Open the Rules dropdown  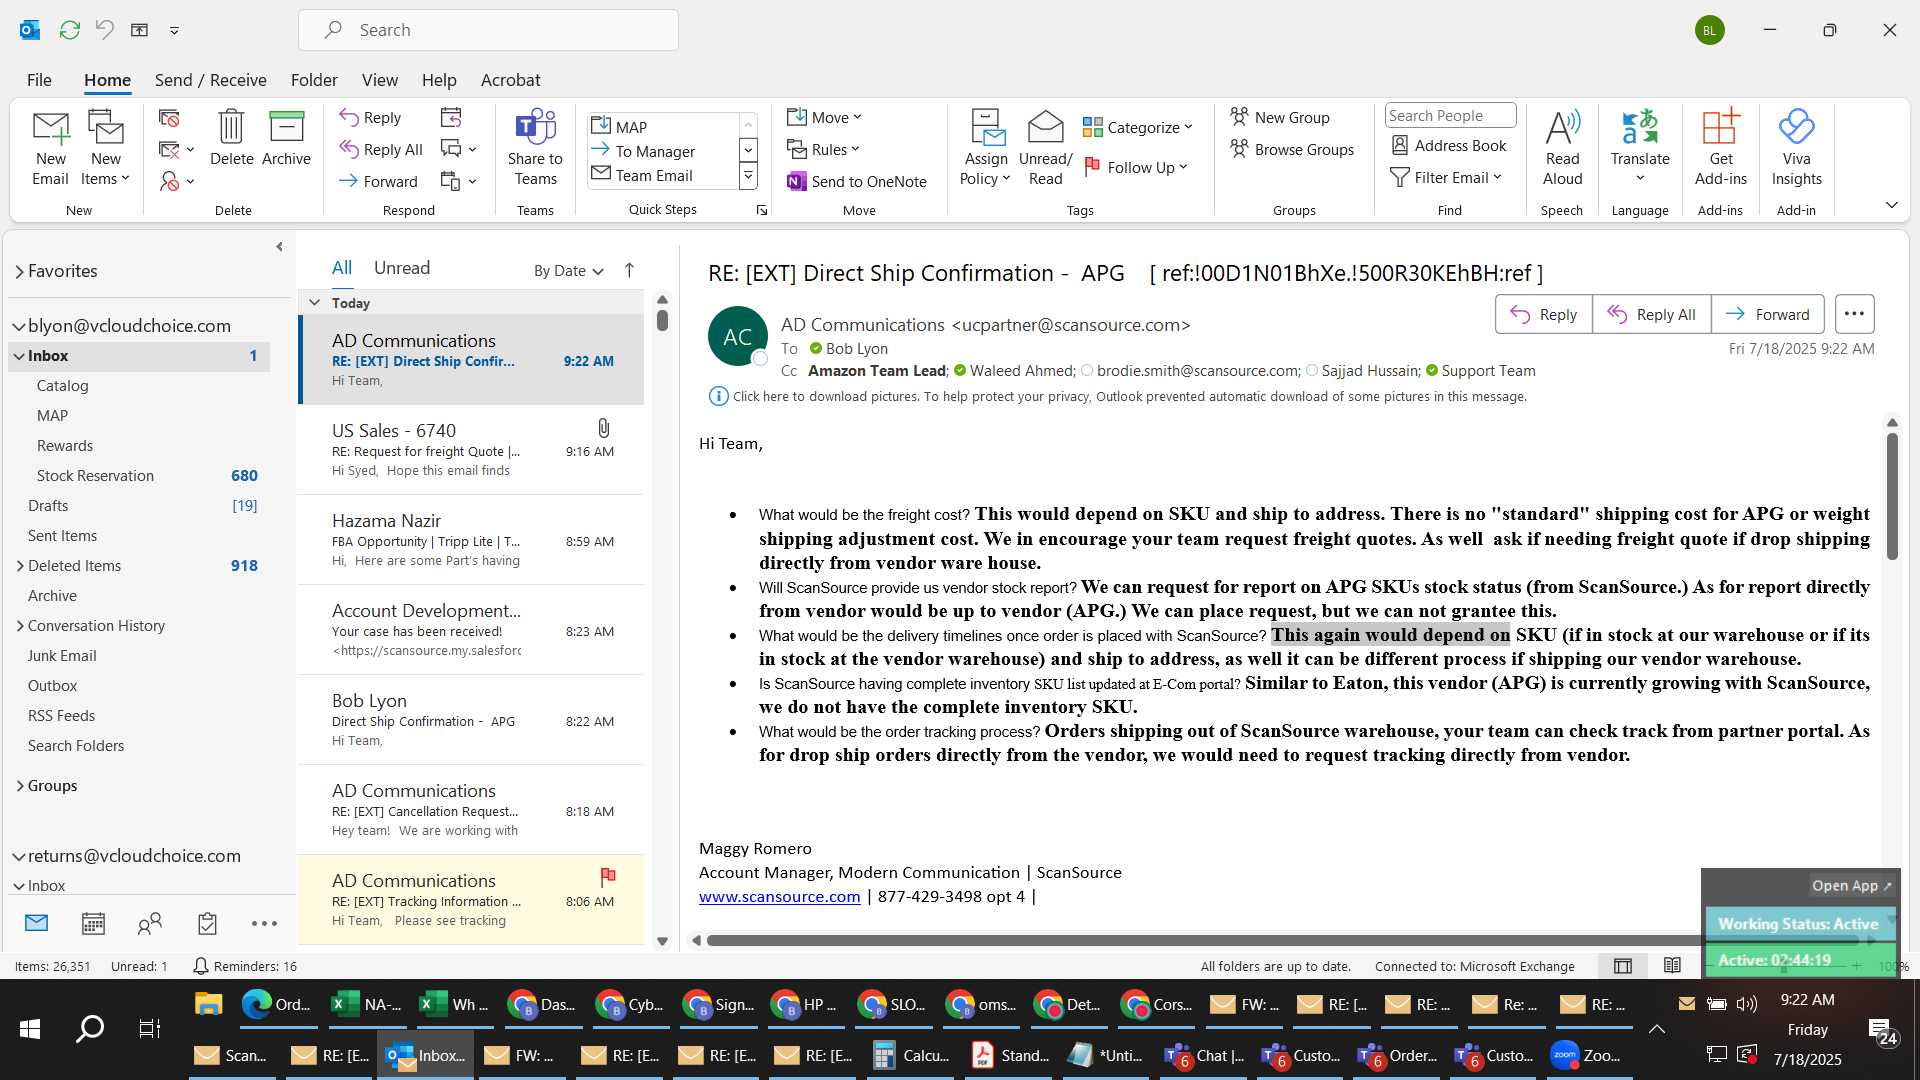click(823, 149)
